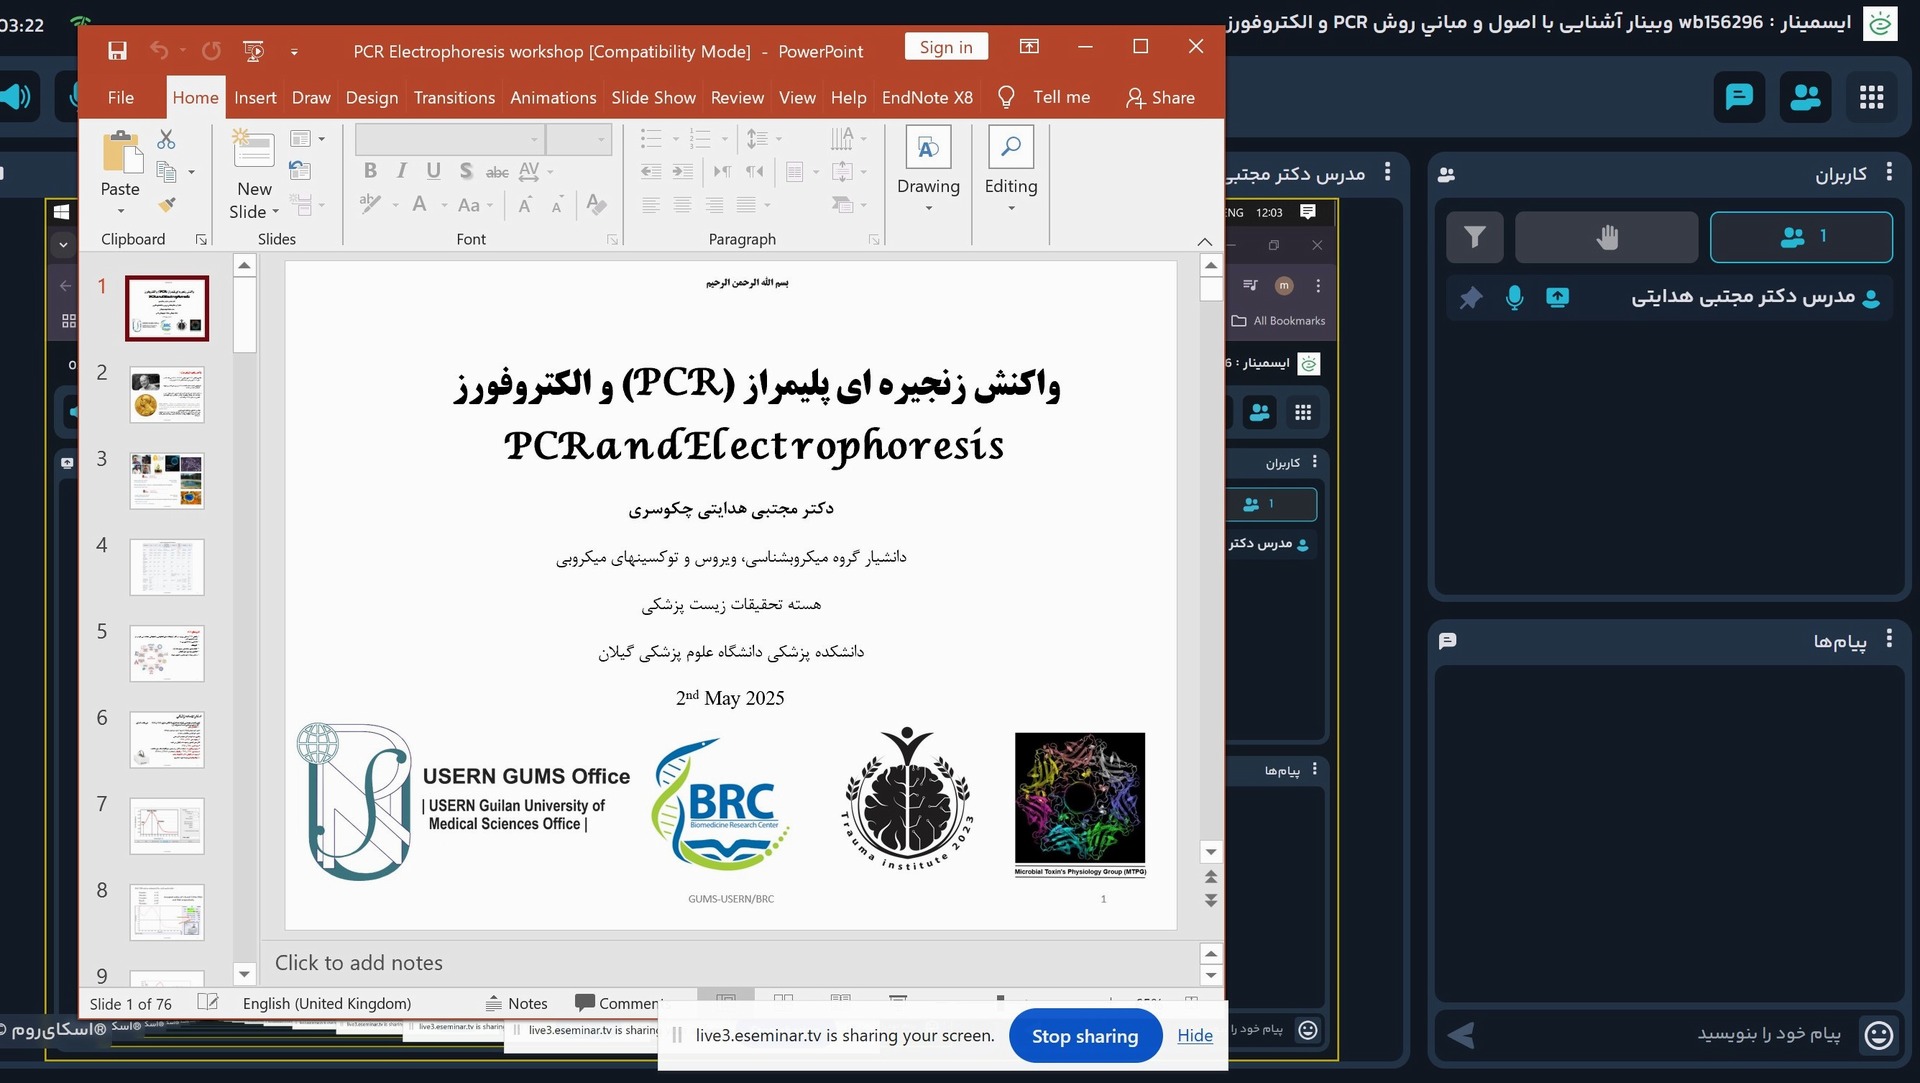Click the Undo arrow in quick access toolbar

[159, 50]
